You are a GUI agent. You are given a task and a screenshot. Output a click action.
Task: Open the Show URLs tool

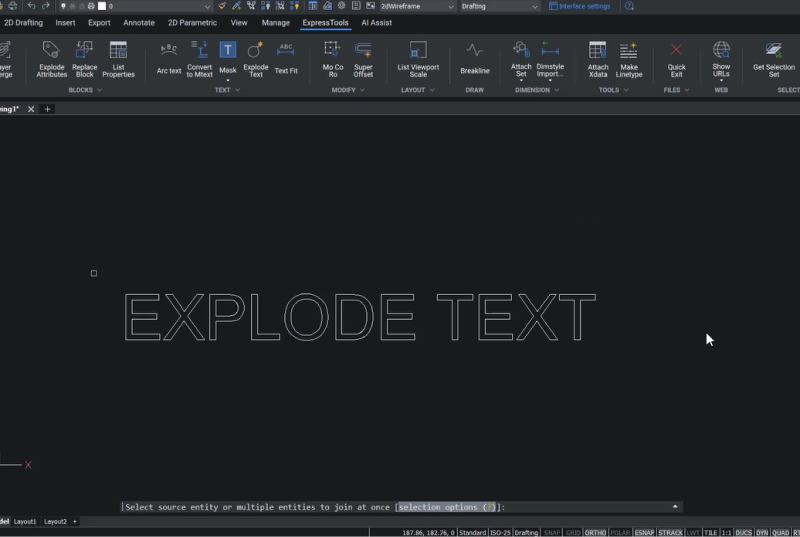[721, 60]
